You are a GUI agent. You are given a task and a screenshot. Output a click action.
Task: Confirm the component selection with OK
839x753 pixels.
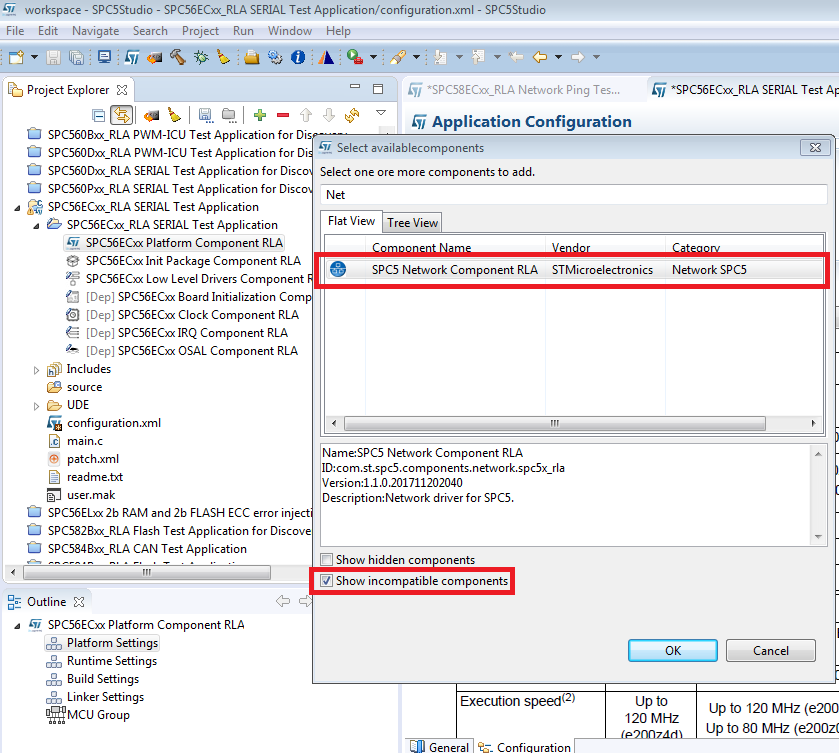[x=673, y=650]
